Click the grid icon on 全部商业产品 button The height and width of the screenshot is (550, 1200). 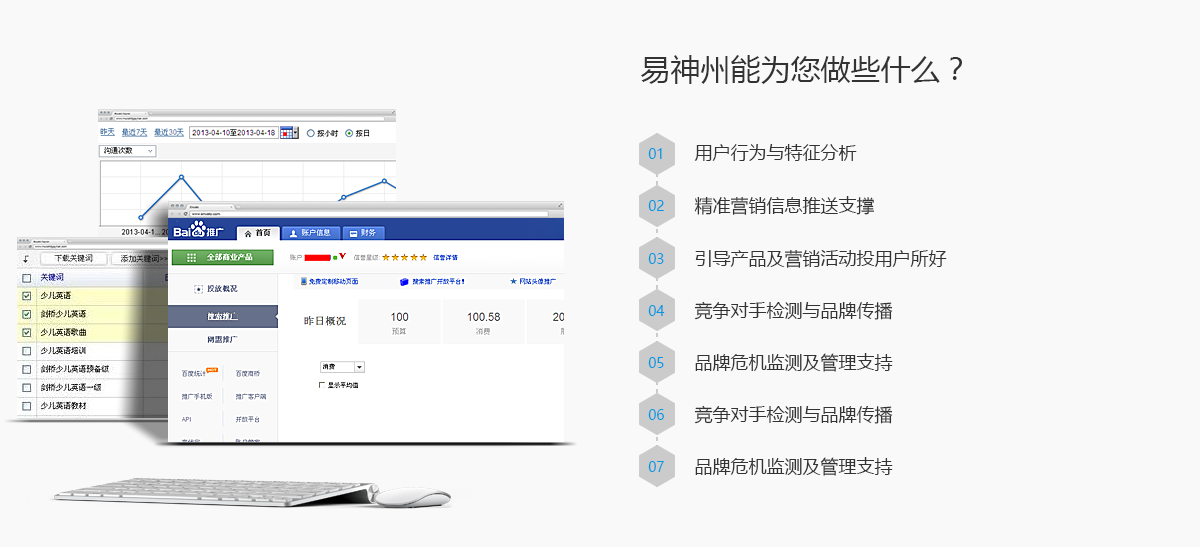tap(192, 257)
